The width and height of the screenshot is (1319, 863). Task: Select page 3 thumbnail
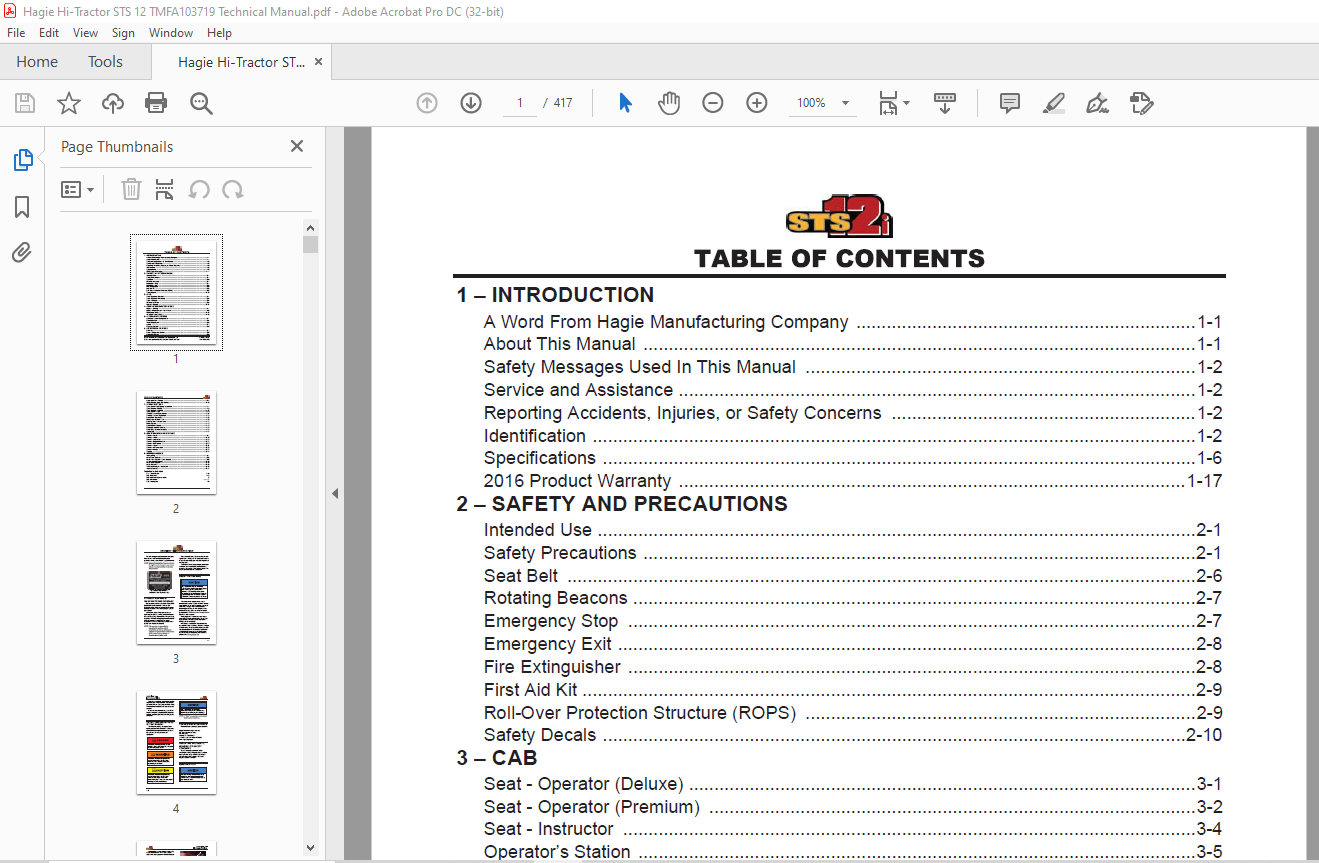[x=176, y=593]
